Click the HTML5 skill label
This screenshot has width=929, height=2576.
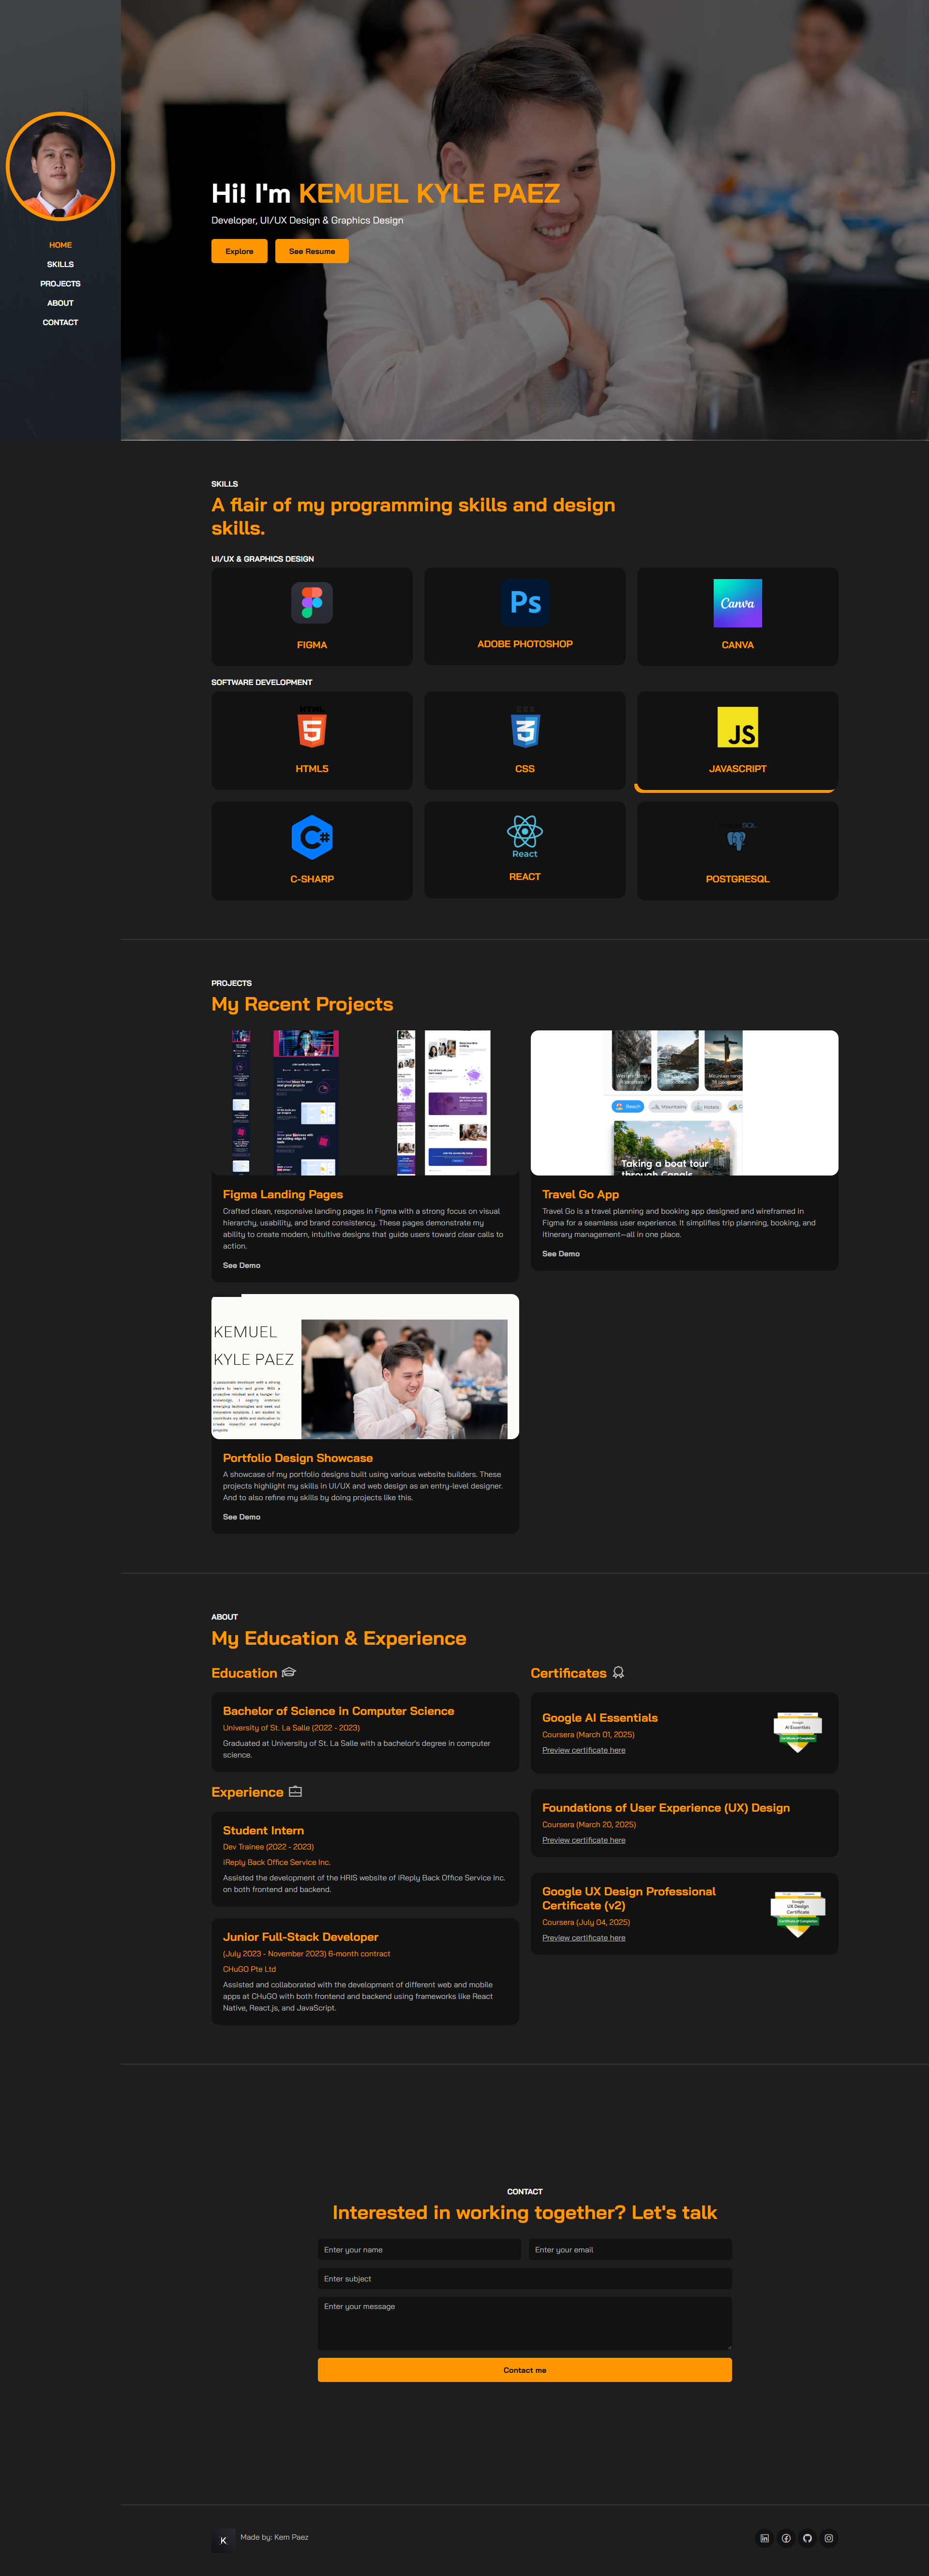point(312,769)
